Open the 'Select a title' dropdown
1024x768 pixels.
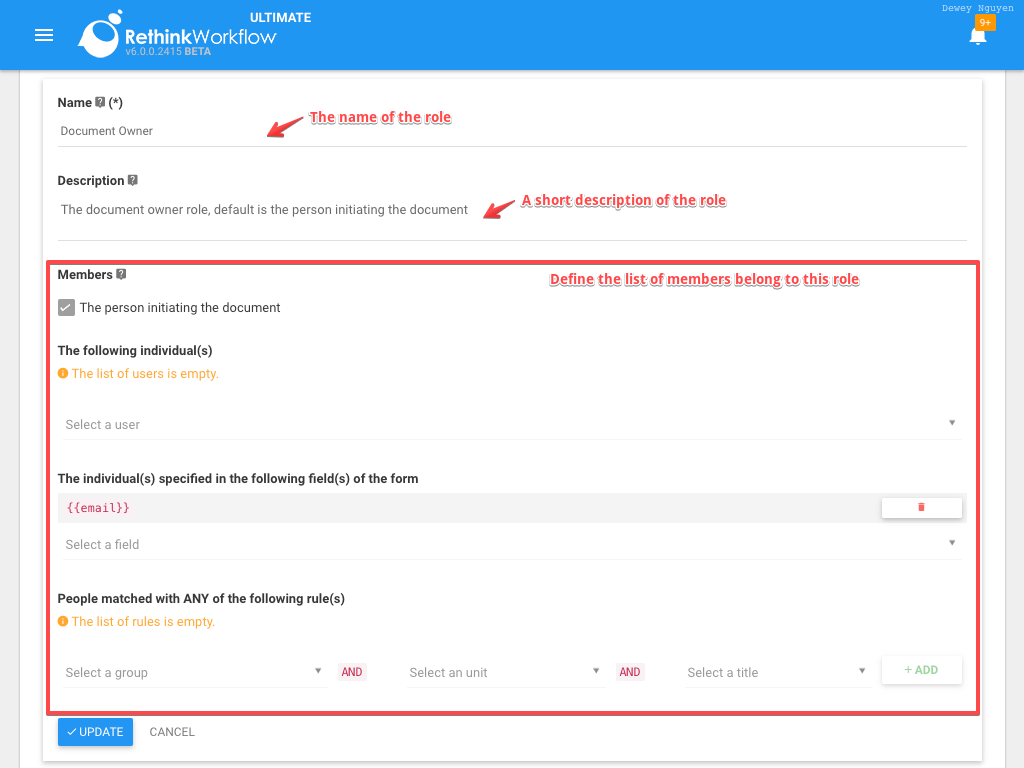775,671
